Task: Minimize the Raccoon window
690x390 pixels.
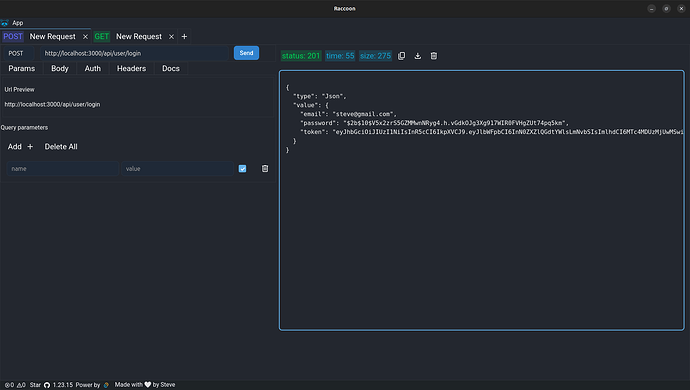Action: (x=652, y=9)
